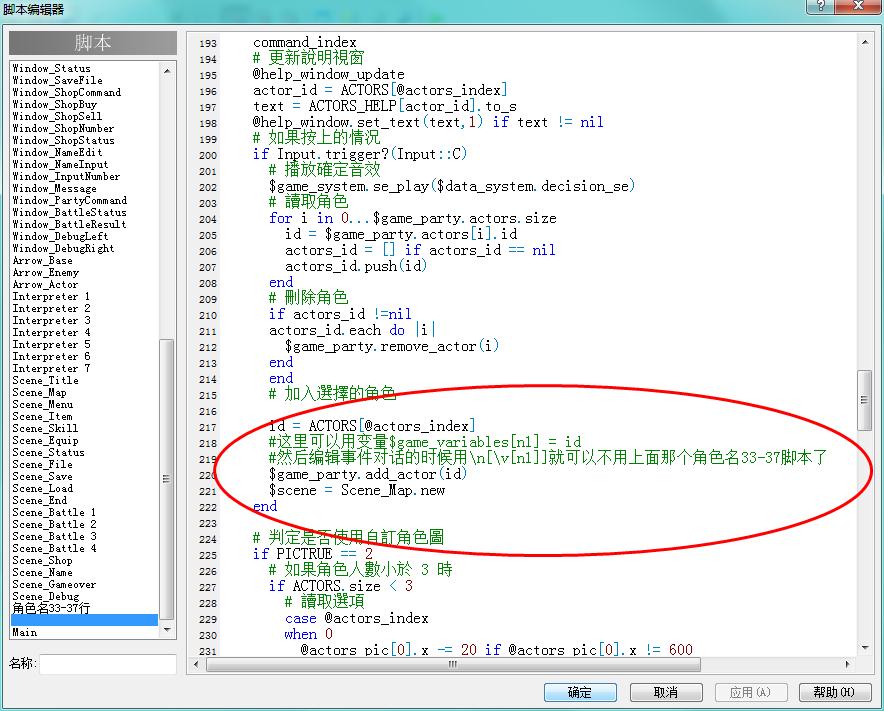Click script list scroll down arrow
Image resolution: width=884 pixels, height=711 pixels.
click(x=167, y=630)
